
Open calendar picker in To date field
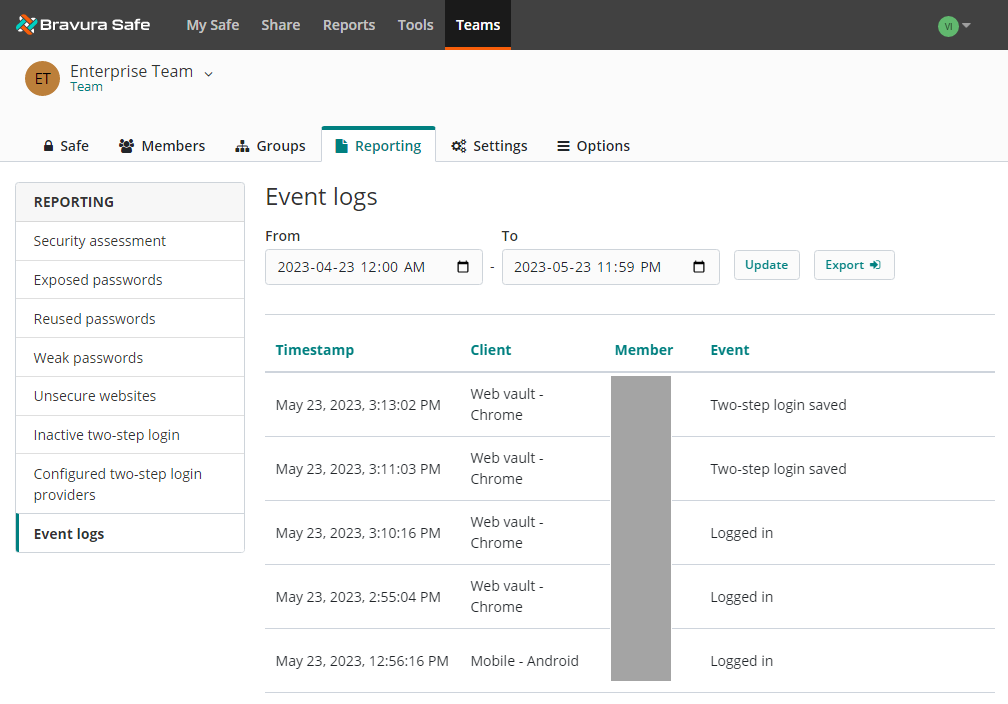699,267
